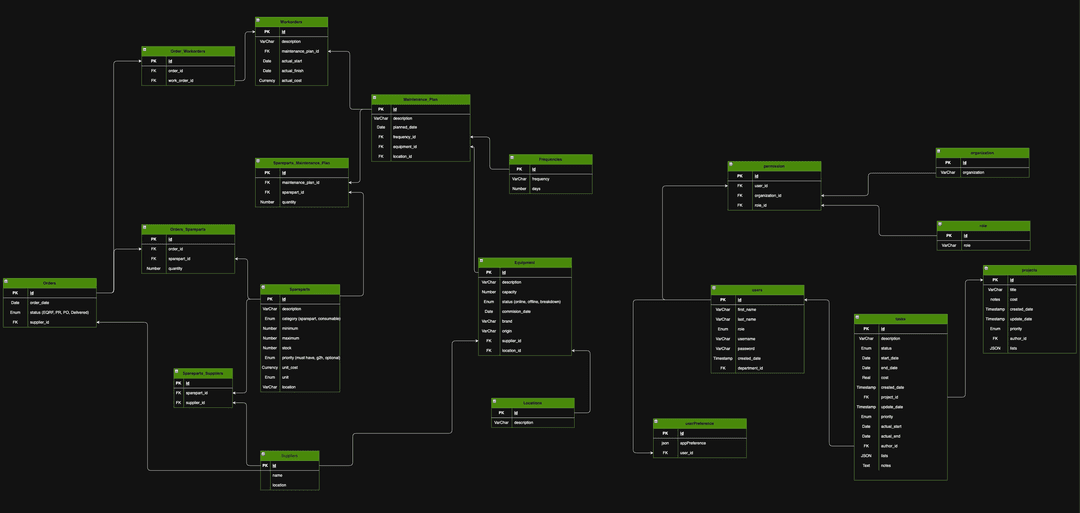Collapse the Workorders table using its header icon

tap(259, 19)
